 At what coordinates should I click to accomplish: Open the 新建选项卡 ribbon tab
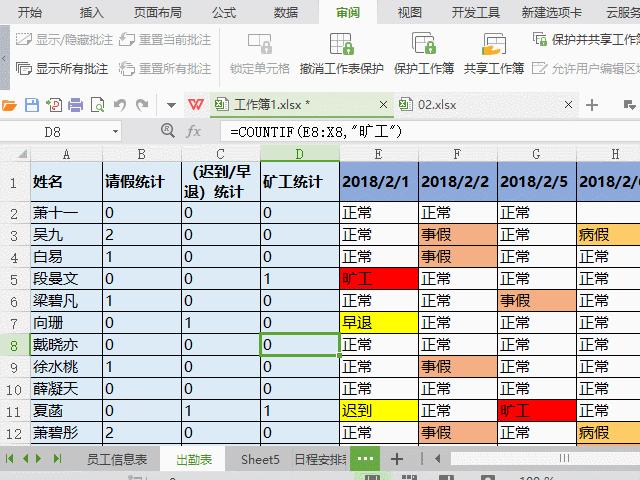[x=551, y=12]
